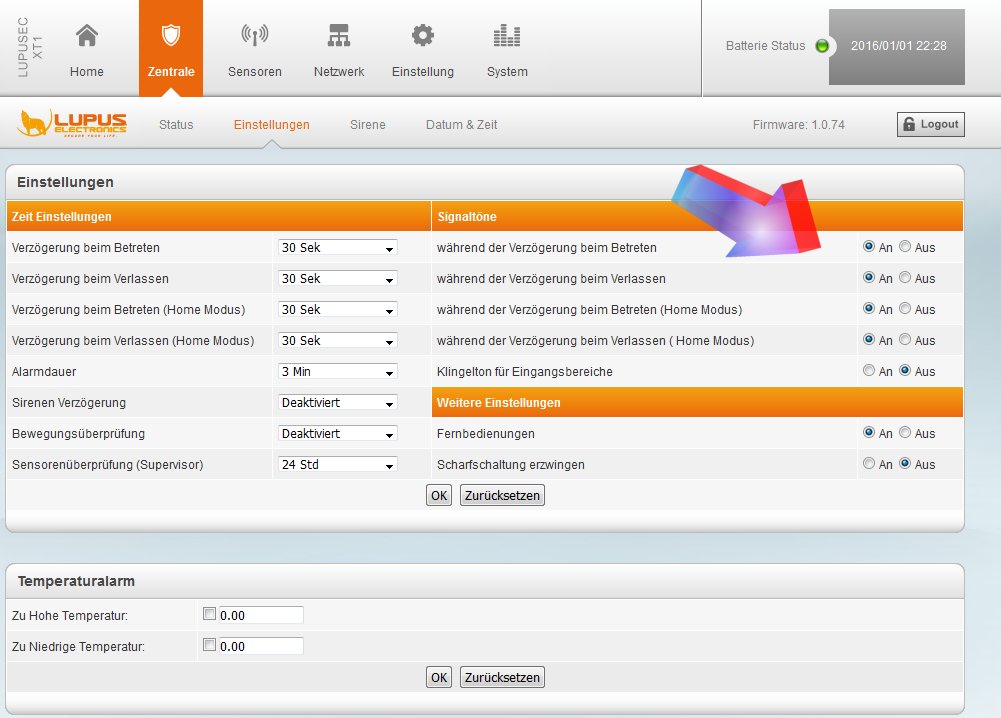Go to the Datum & Zeit tab

click(461, 125)
